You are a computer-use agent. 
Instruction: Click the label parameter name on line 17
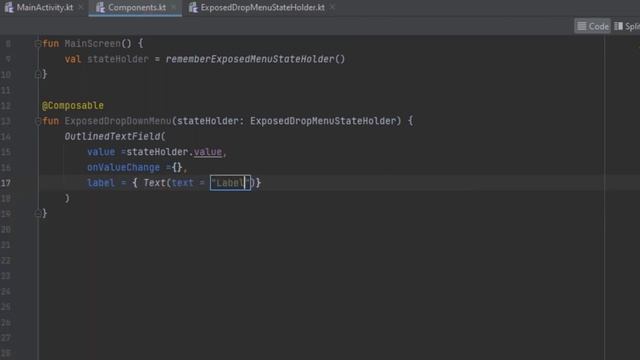point(101,183)
